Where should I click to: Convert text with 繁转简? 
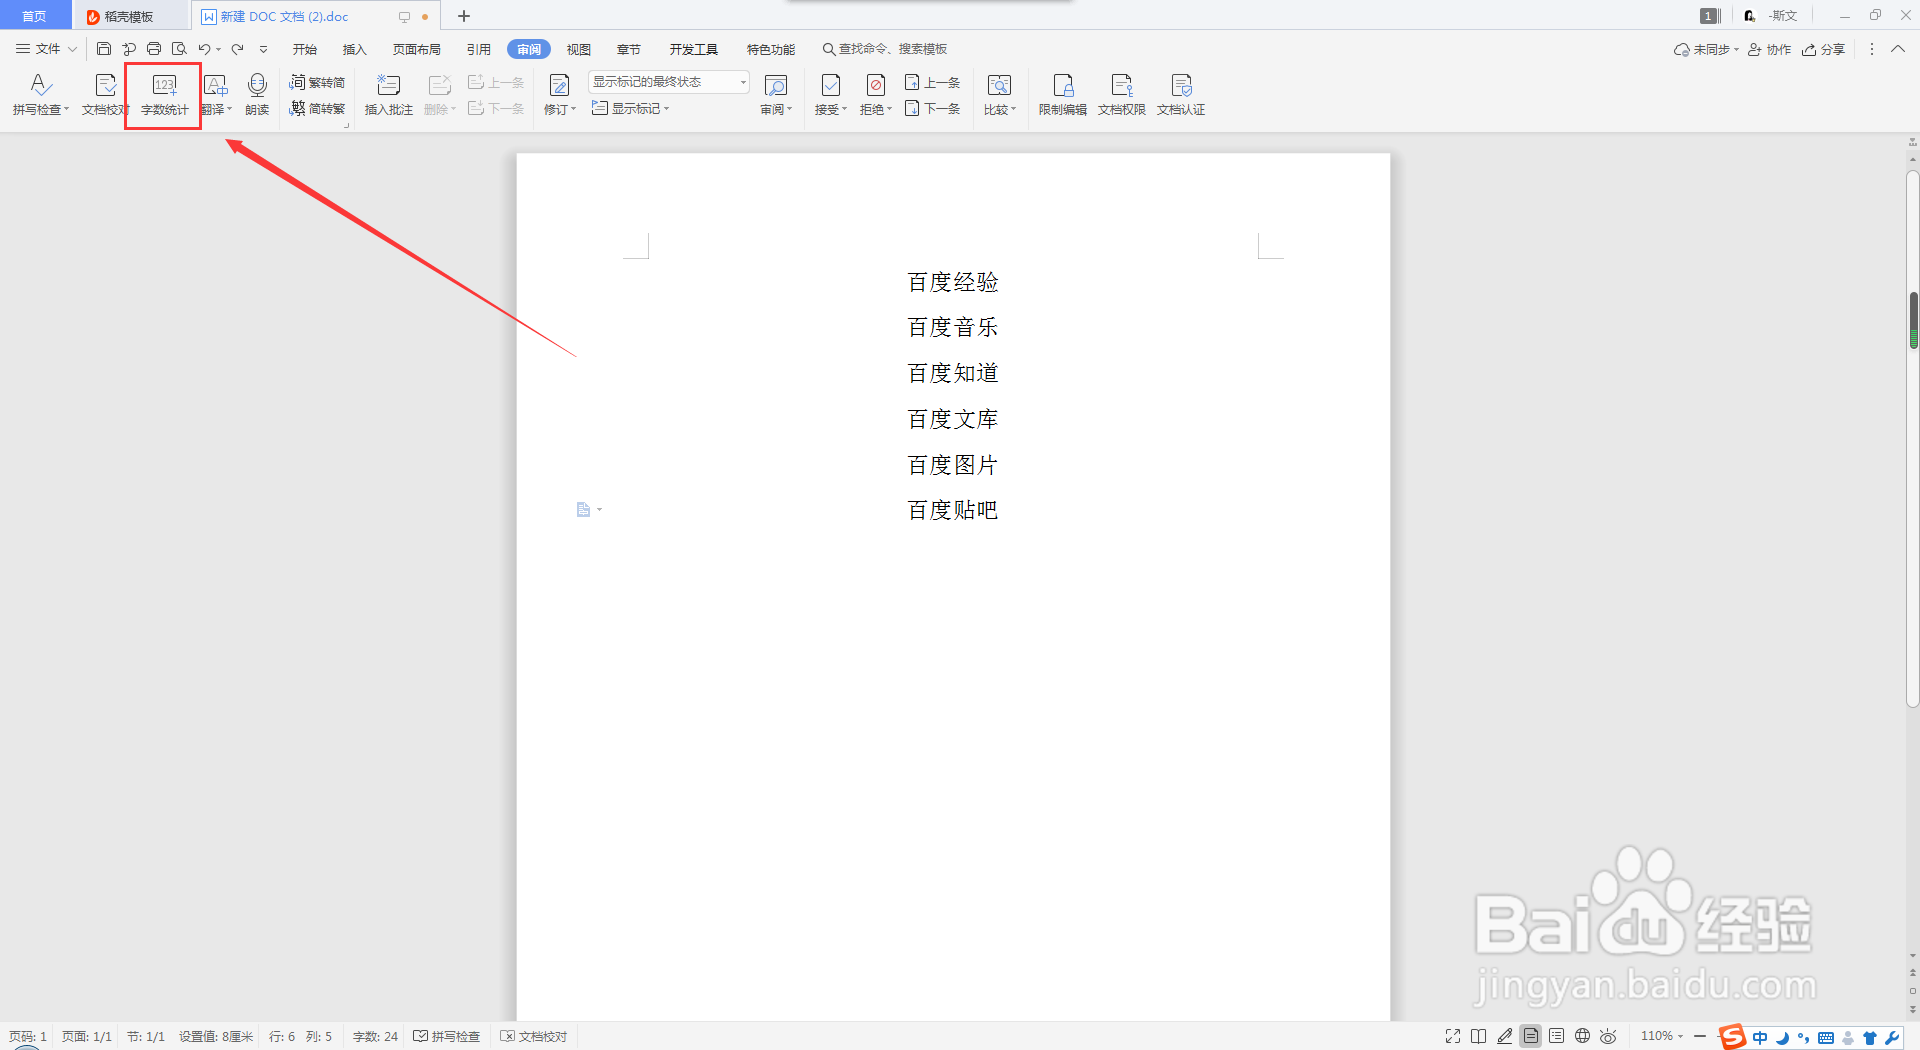tap(317, 82)
